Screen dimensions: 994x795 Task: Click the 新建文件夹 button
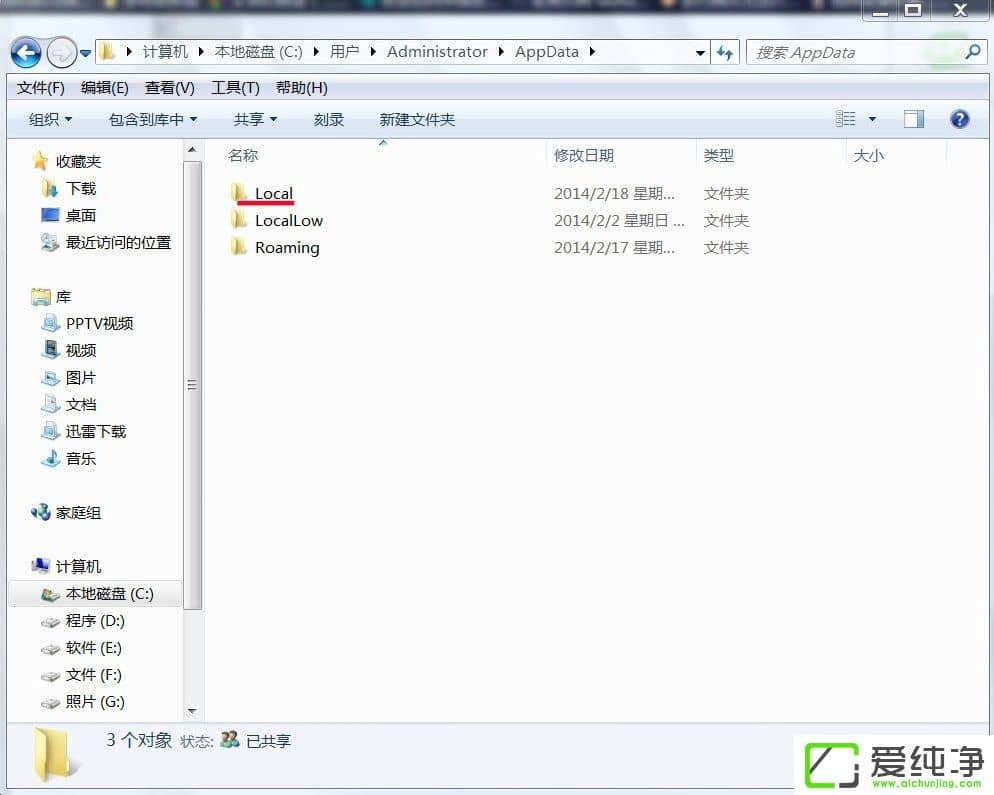(x=417, y=119)
